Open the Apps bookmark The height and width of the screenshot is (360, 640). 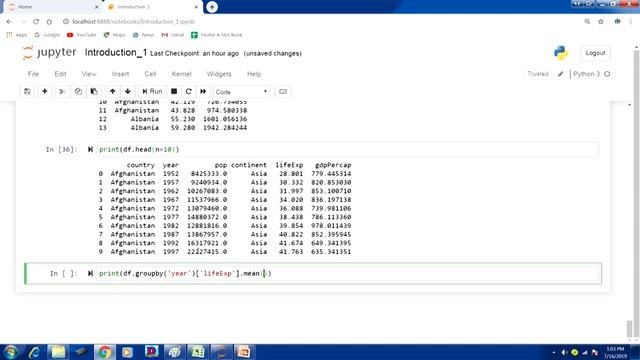(17, 35)
